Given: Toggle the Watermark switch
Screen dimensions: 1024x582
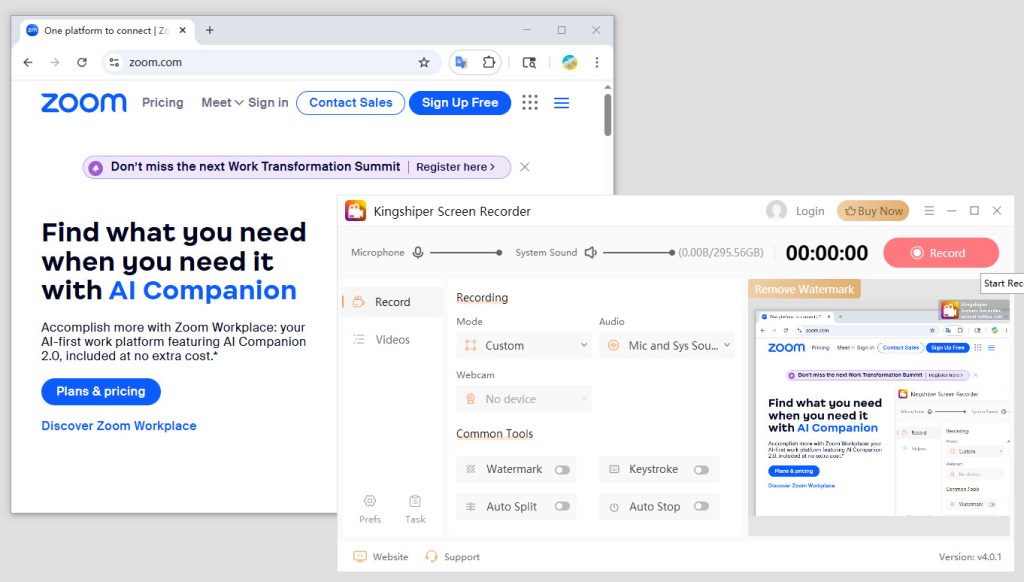Looking at the screenshot, I should coord(562,470).
